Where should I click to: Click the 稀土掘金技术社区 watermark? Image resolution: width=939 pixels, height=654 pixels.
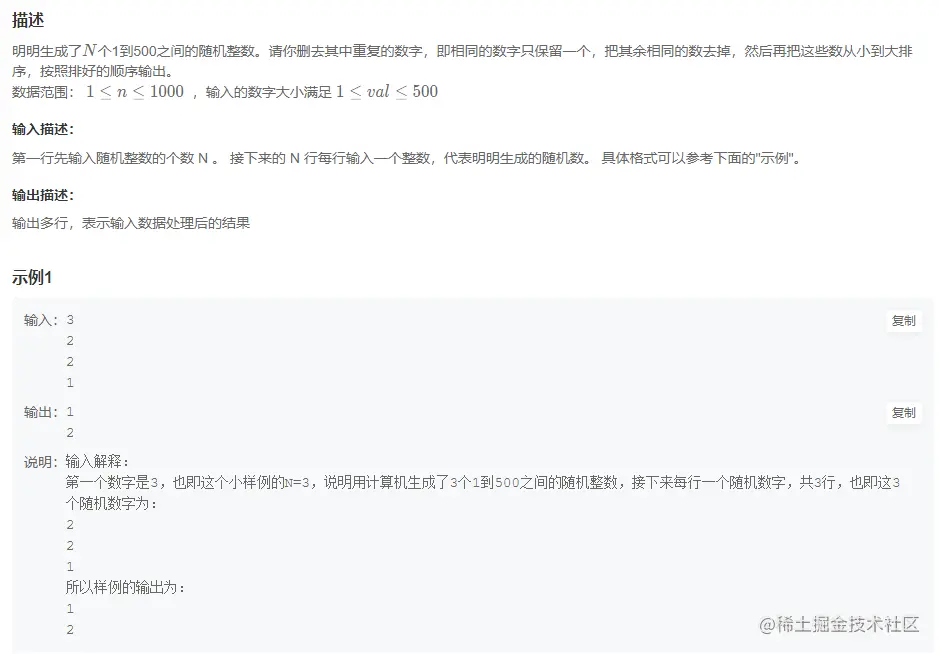tap(839, 625)
